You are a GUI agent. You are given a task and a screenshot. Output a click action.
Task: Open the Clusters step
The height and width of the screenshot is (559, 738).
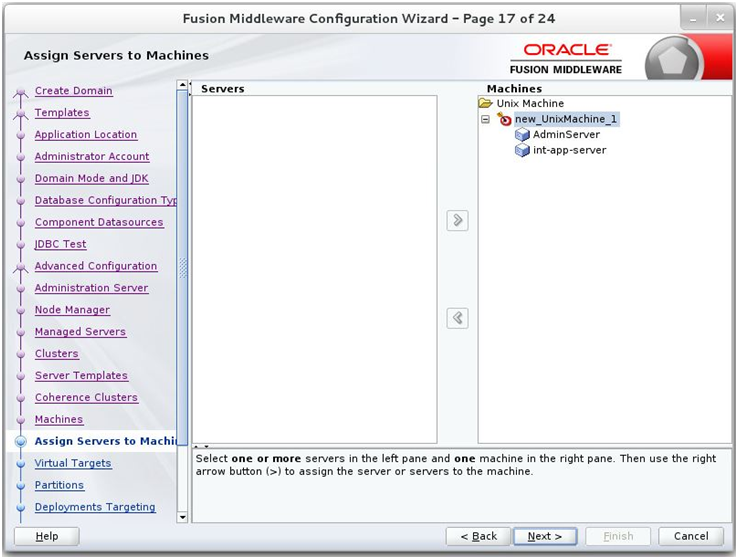56,353
